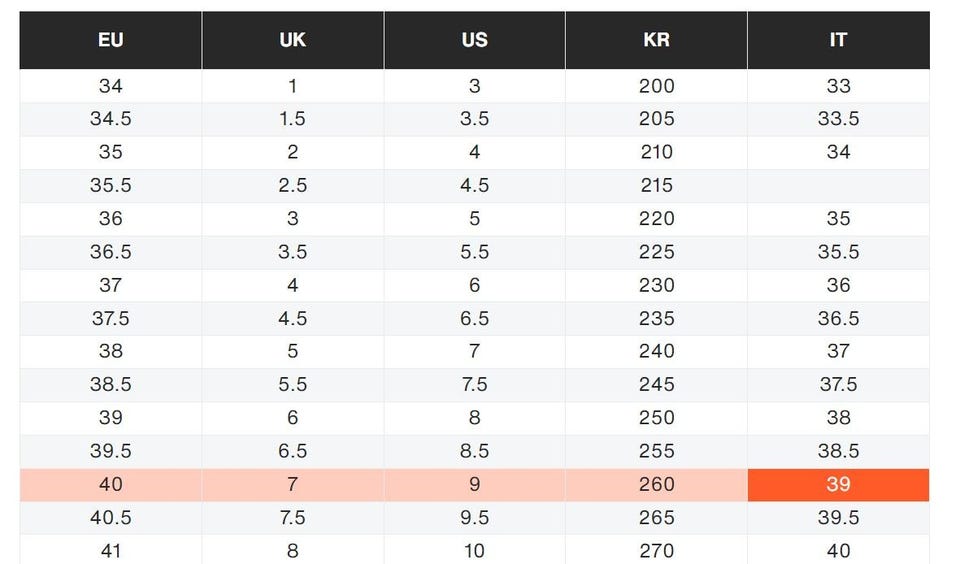Click EU size 40 in highlighted row
Viewport: 960px width, 564px height.
[111, 485]
